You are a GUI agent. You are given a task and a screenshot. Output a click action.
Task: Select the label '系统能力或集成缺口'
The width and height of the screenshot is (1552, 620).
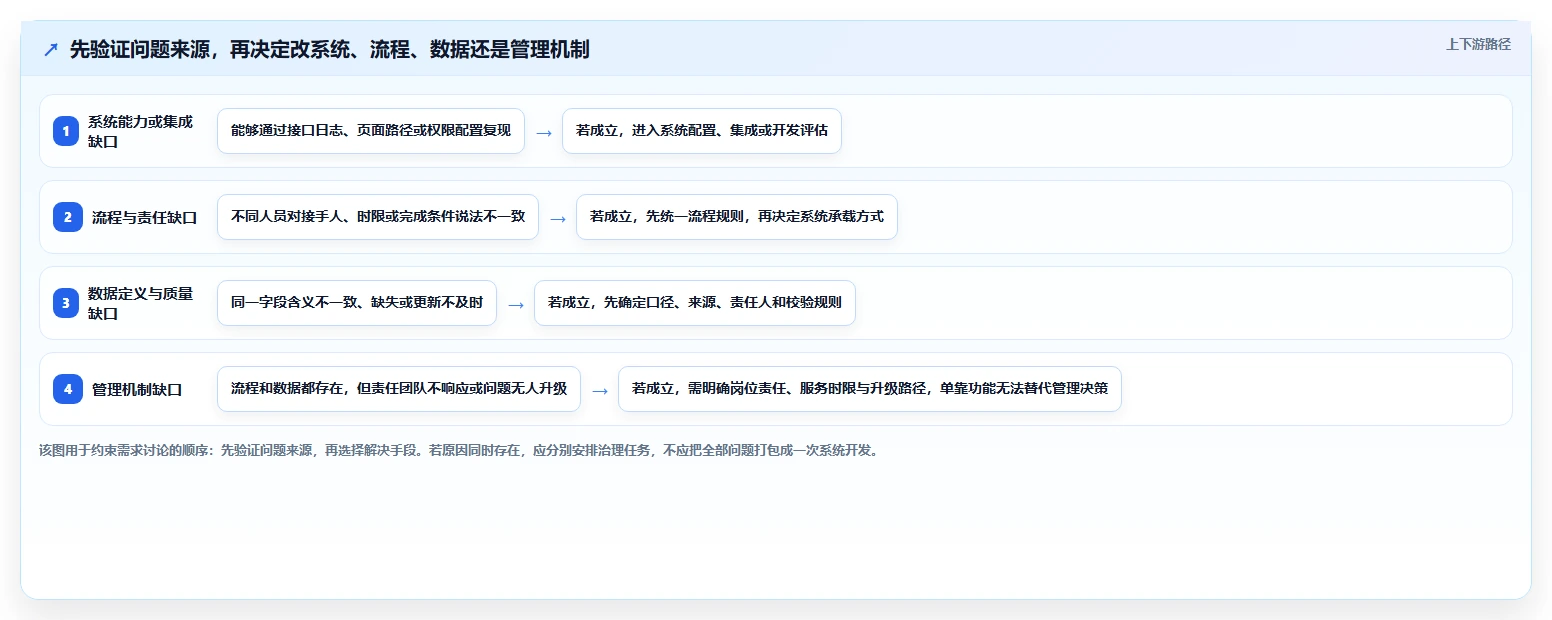tap(140, 131)
